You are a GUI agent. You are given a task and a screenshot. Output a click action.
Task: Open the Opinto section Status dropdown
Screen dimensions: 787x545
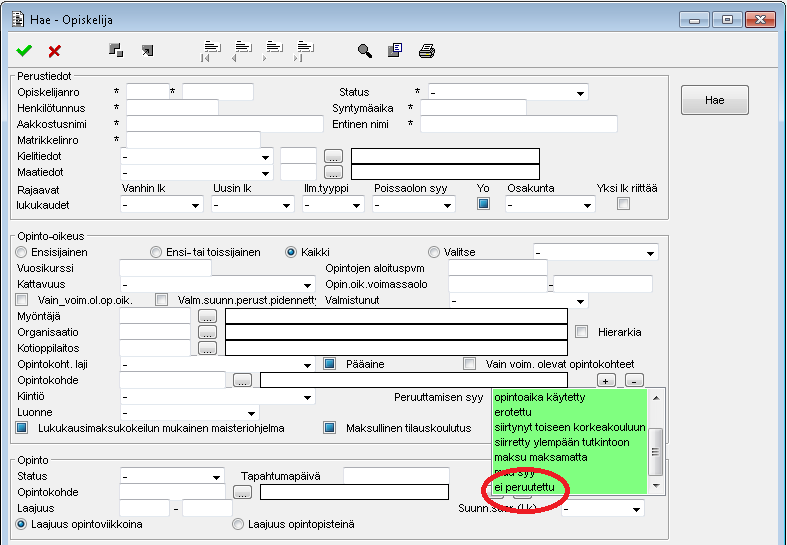click(172, 476)
